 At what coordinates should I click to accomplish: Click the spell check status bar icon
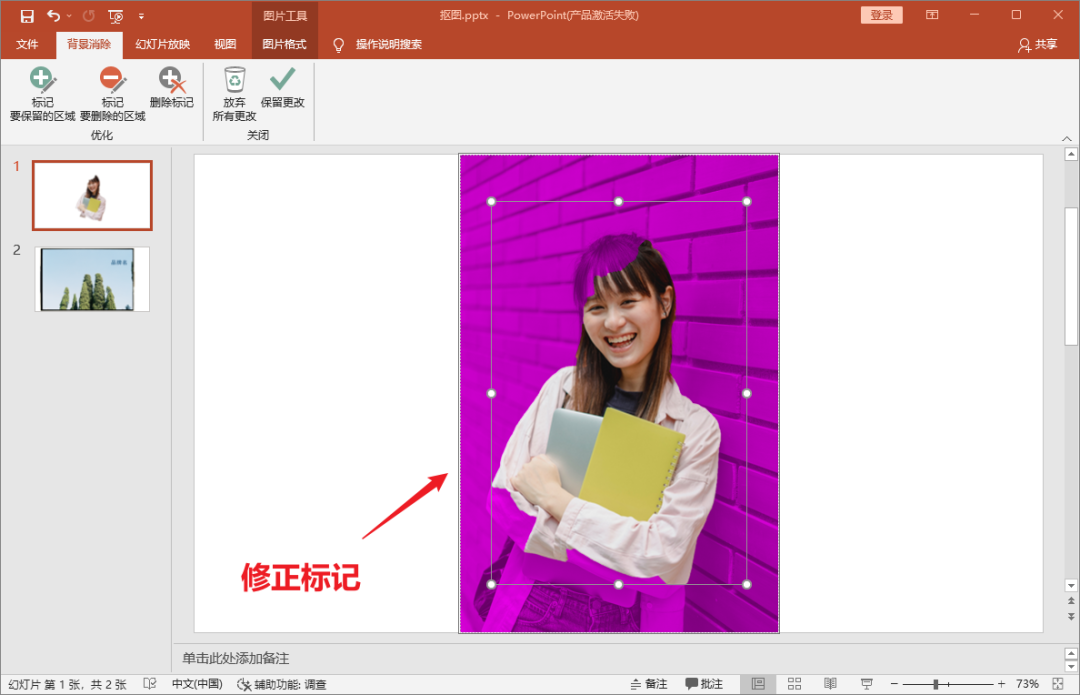pos(149,684)
